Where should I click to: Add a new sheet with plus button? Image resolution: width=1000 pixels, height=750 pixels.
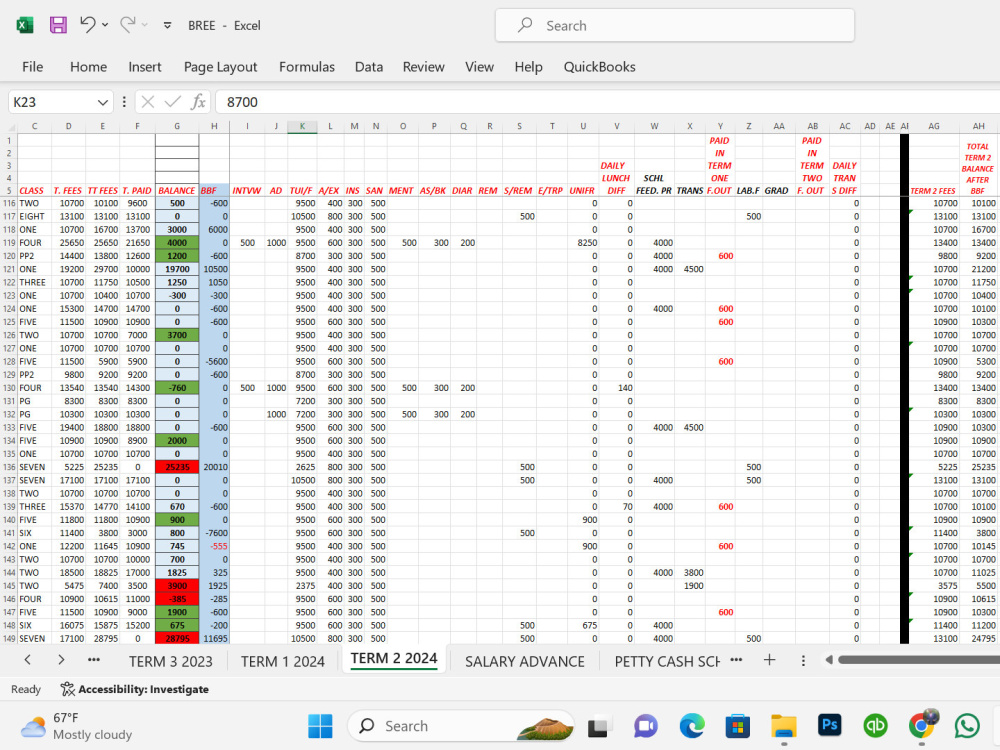pos(769,660)
